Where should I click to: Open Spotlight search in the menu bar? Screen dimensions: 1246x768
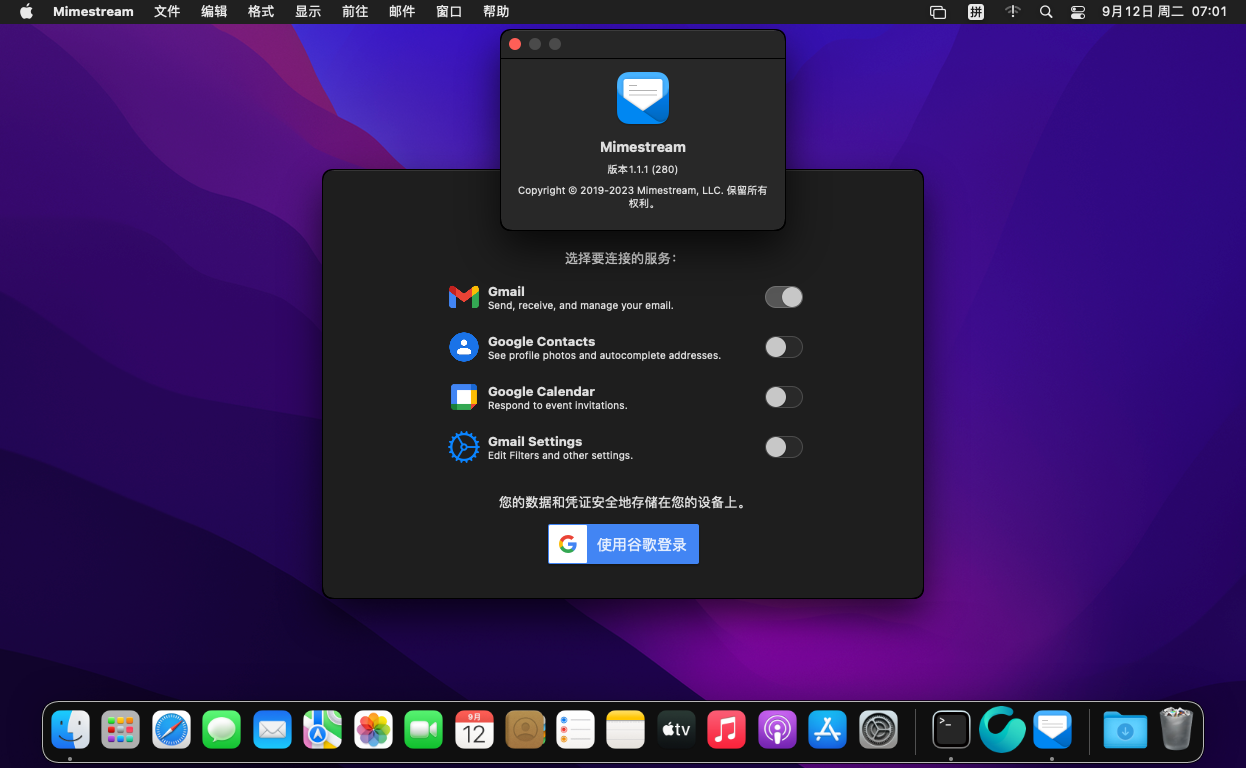(1046, 11)
